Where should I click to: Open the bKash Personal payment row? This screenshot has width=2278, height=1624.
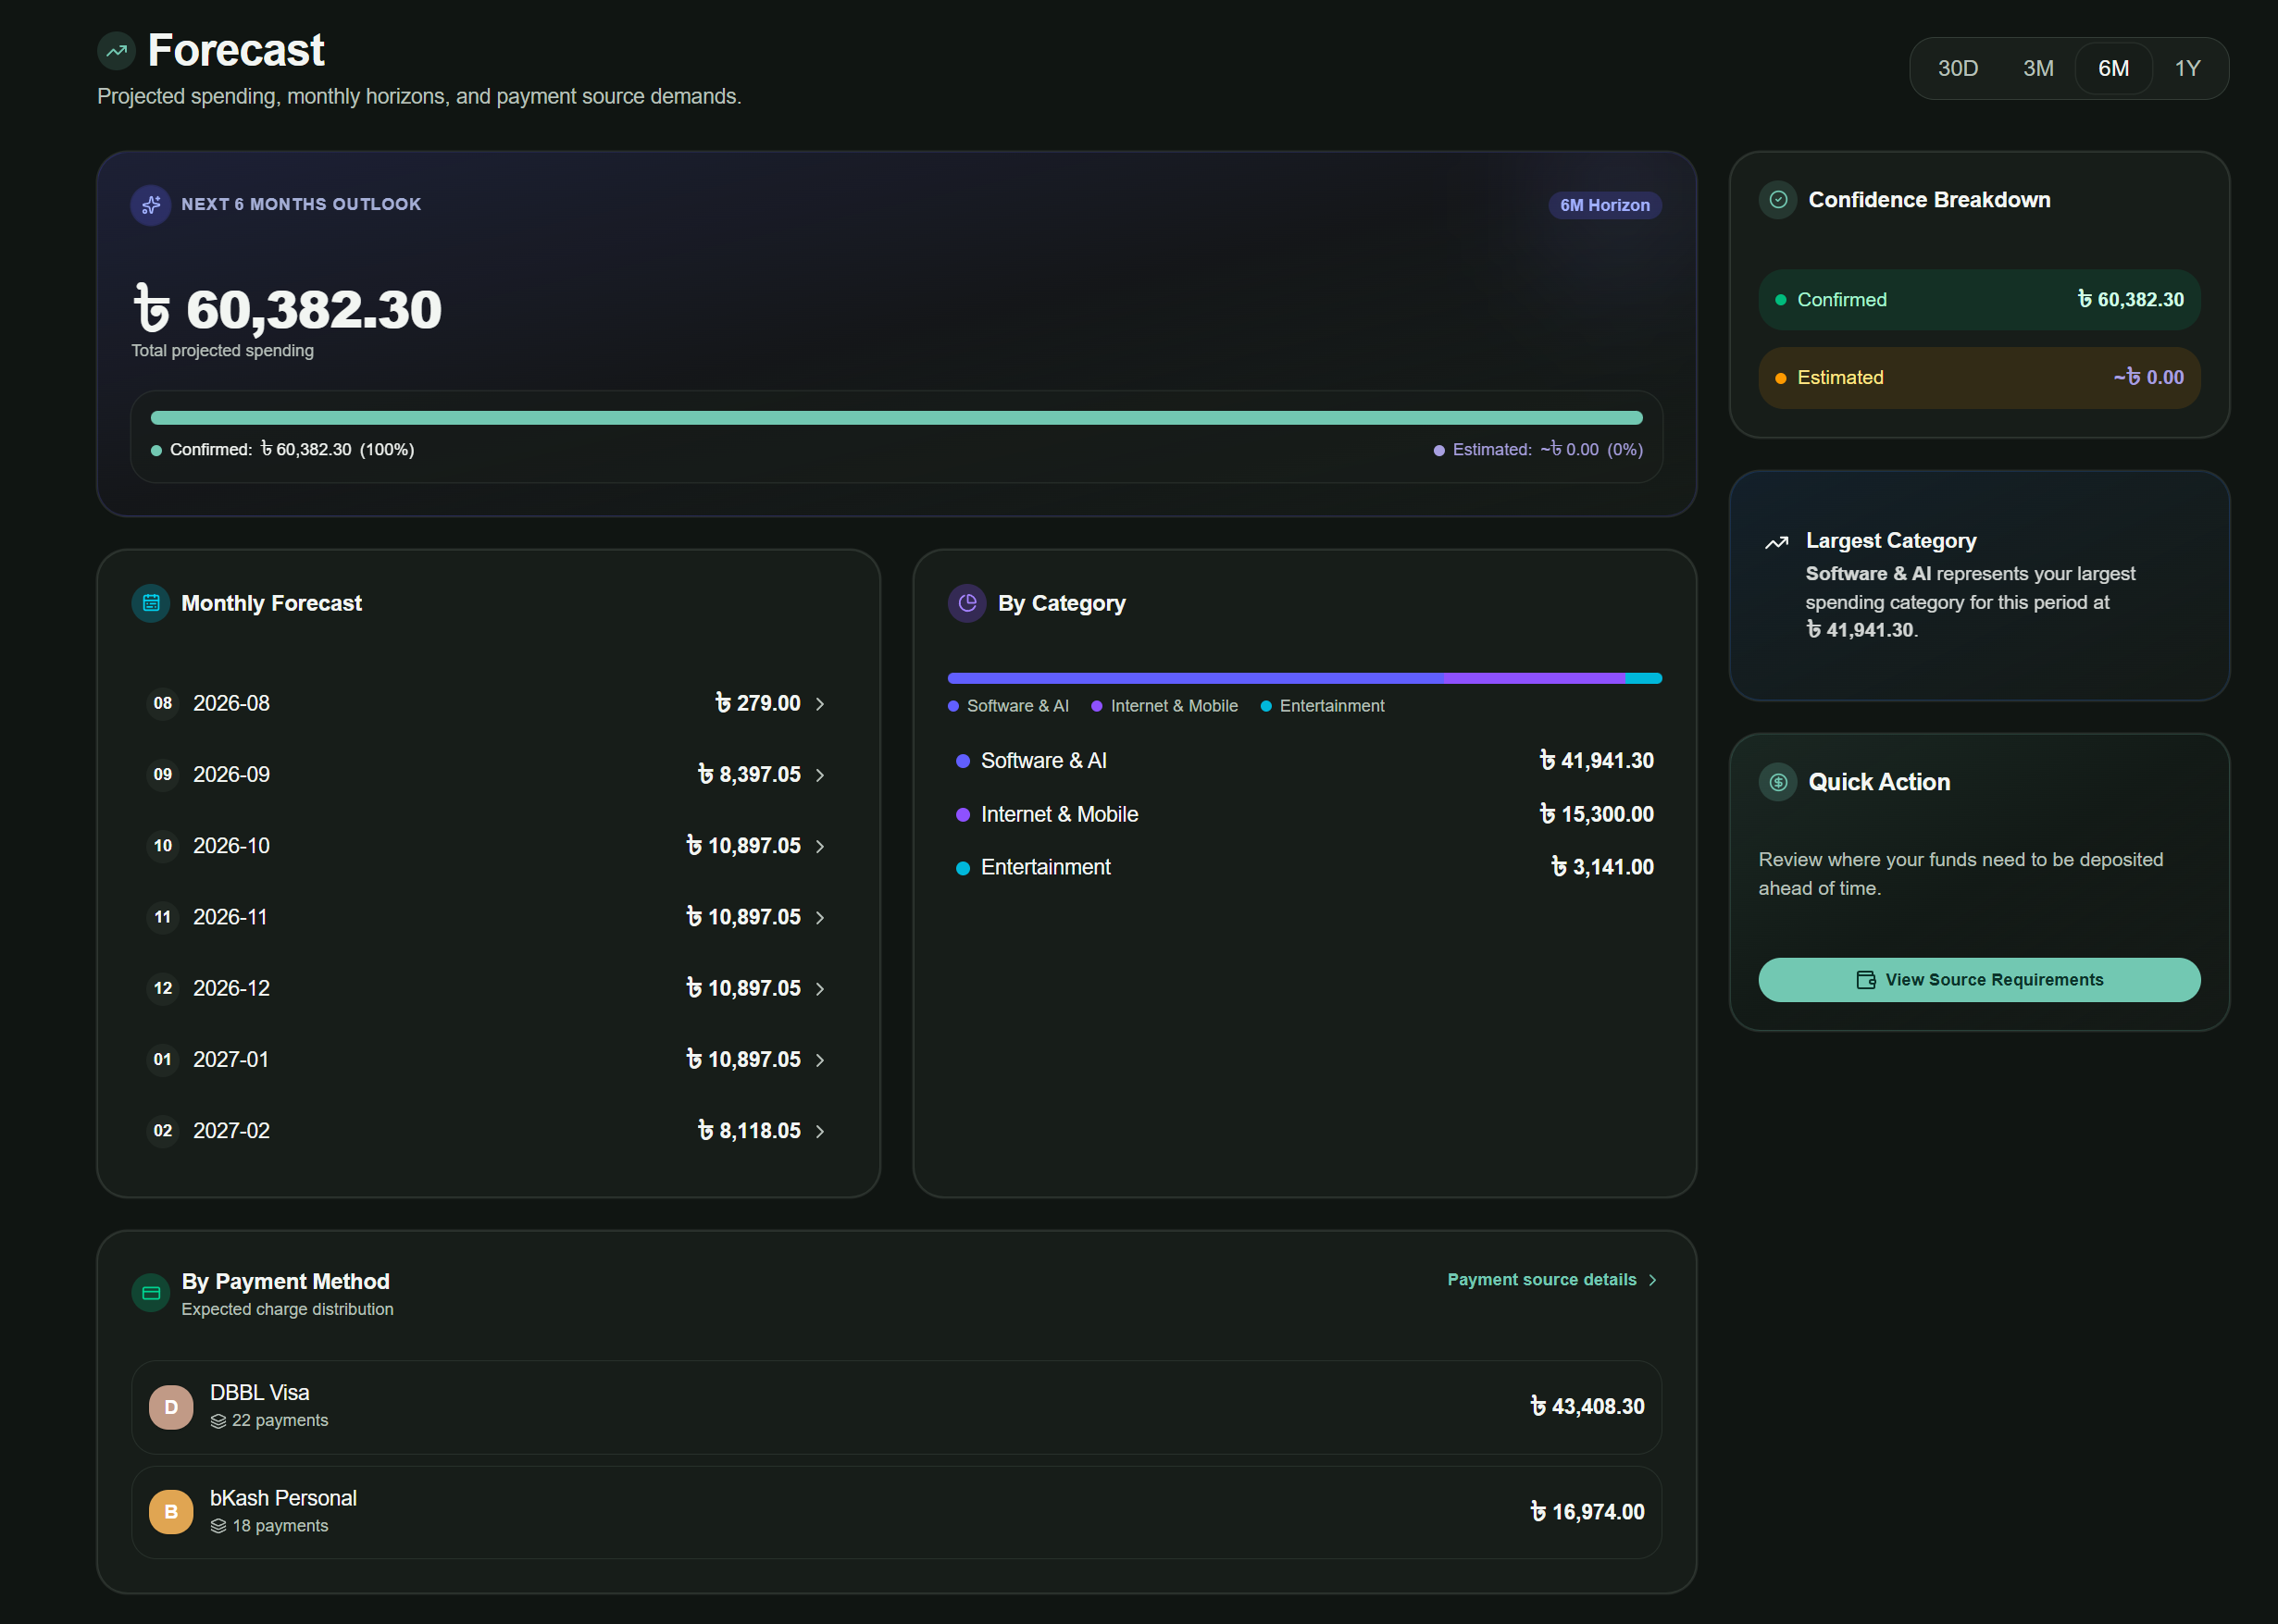(896, 1512)
